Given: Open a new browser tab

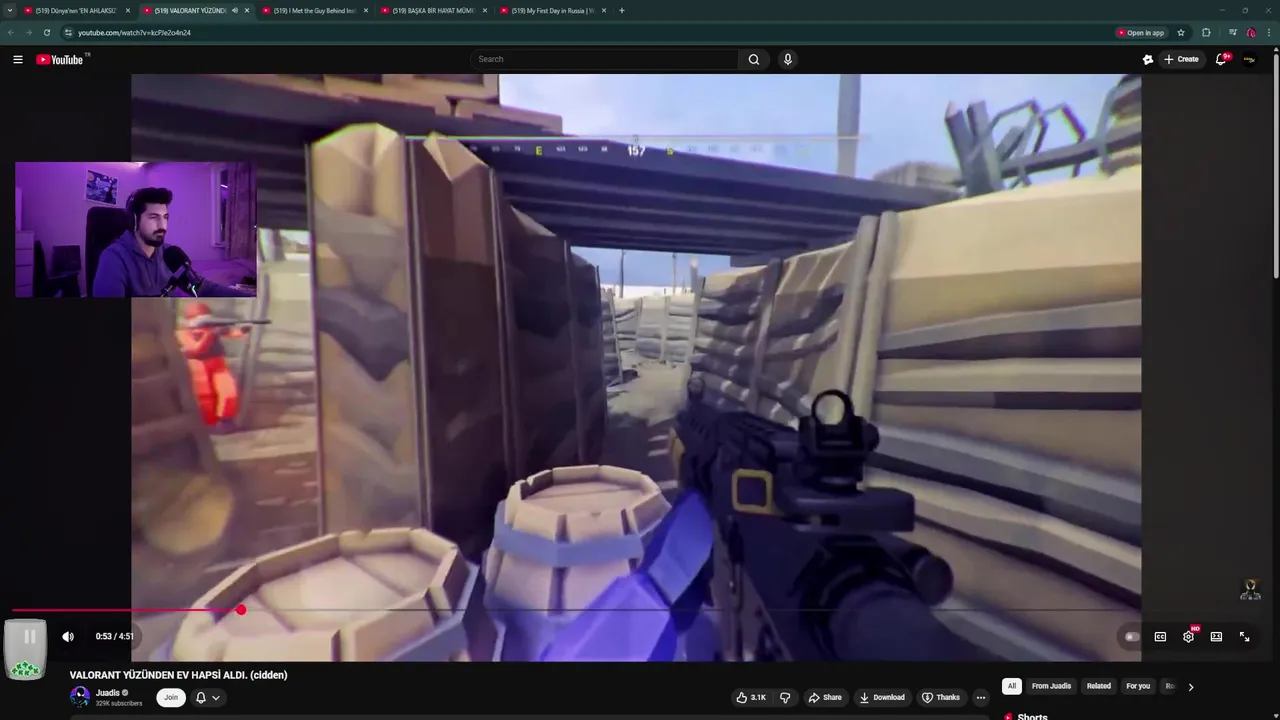Looking at the screenshot, I should tap(622, 10).
